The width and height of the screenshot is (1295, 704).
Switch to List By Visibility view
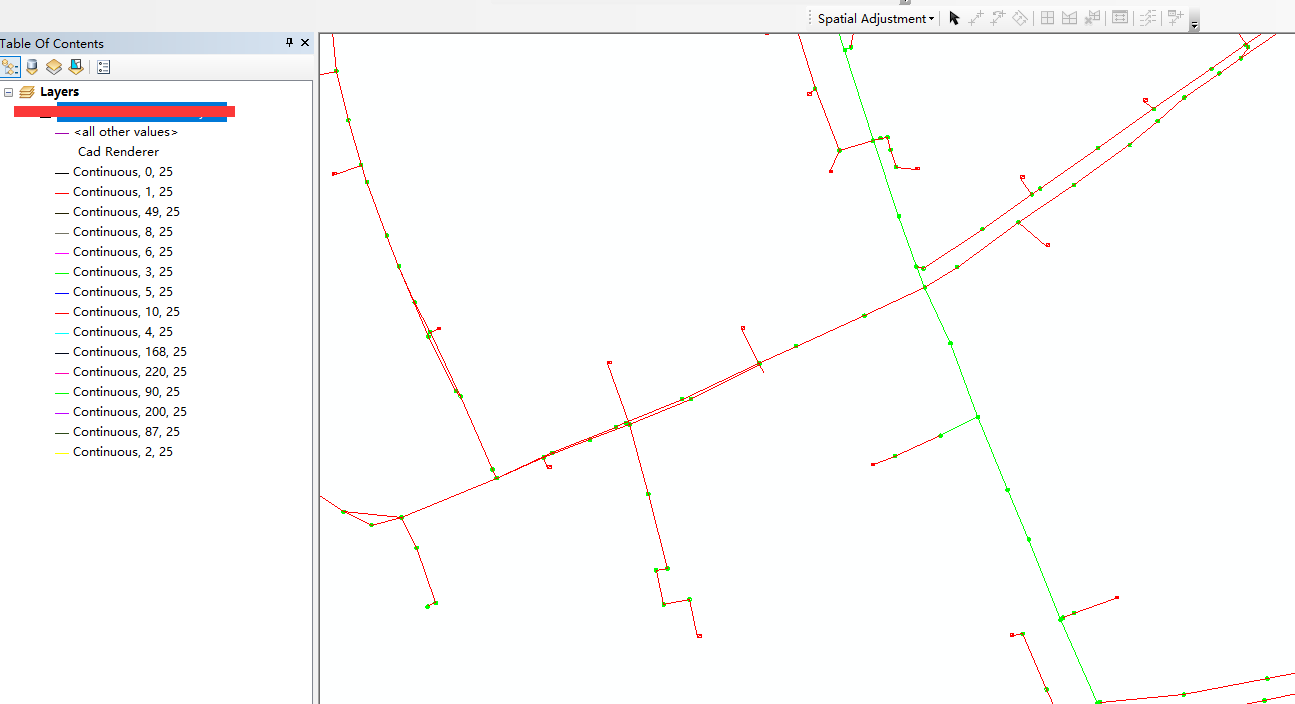(54, 67)
